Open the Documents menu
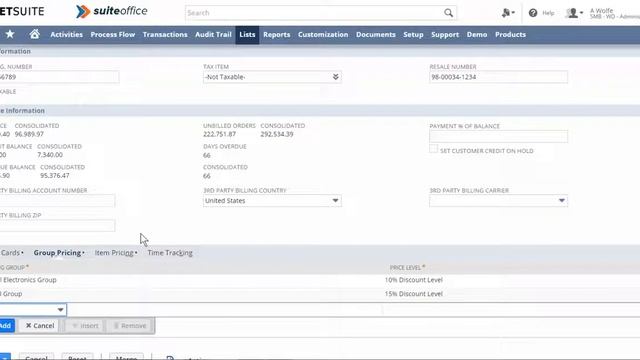 pos(376,35)
